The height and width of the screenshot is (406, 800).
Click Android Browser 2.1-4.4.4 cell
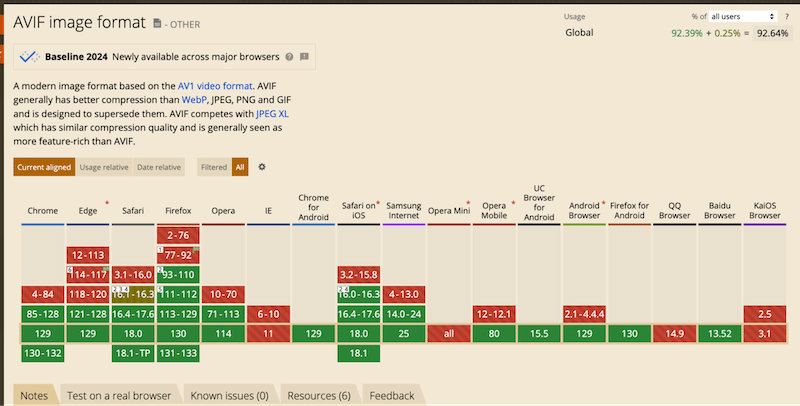(584, 314)
